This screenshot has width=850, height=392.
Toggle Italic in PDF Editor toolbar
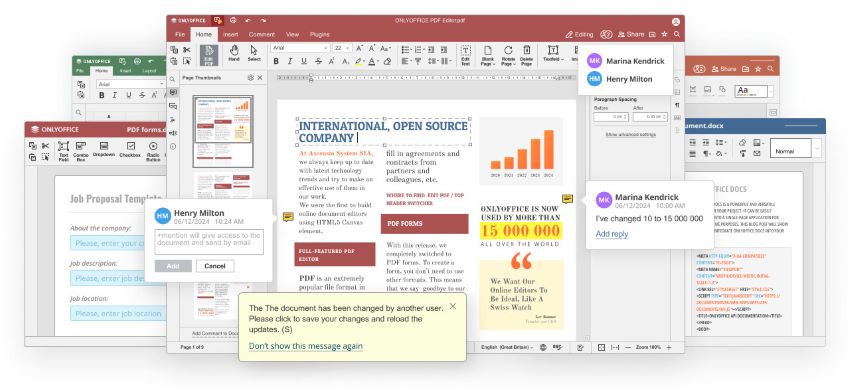[x=290, y=61]
